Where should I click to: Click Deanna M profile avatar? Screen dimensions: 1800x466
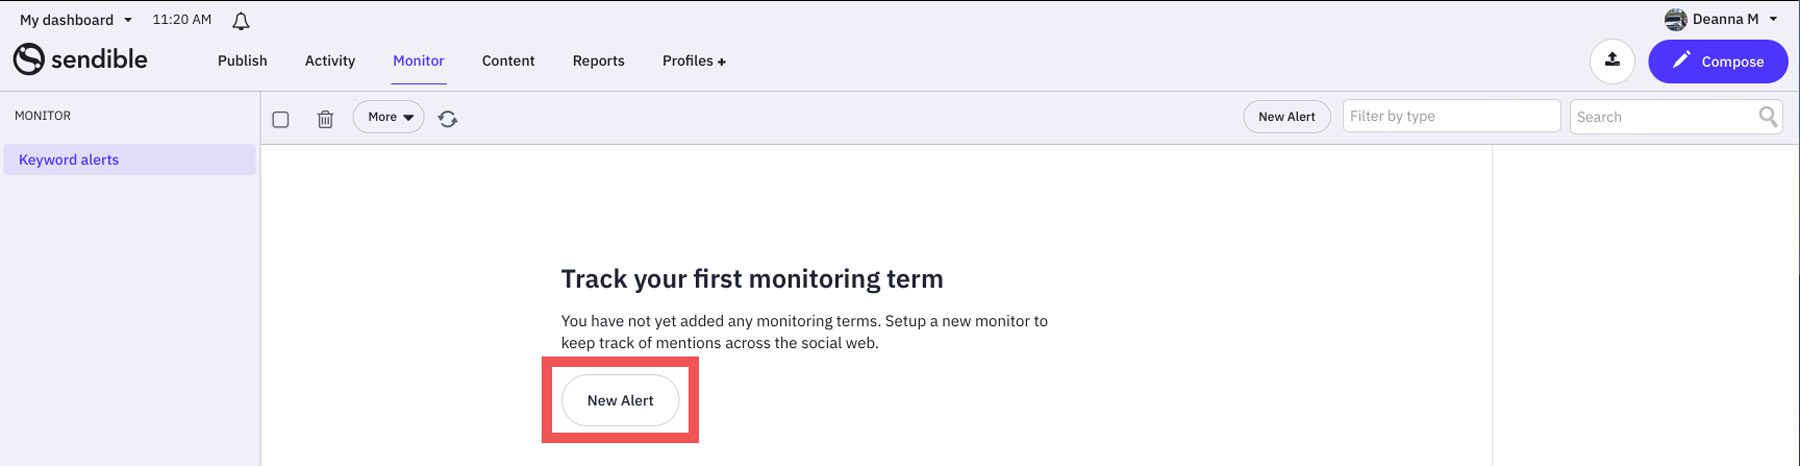point(1676,19)
